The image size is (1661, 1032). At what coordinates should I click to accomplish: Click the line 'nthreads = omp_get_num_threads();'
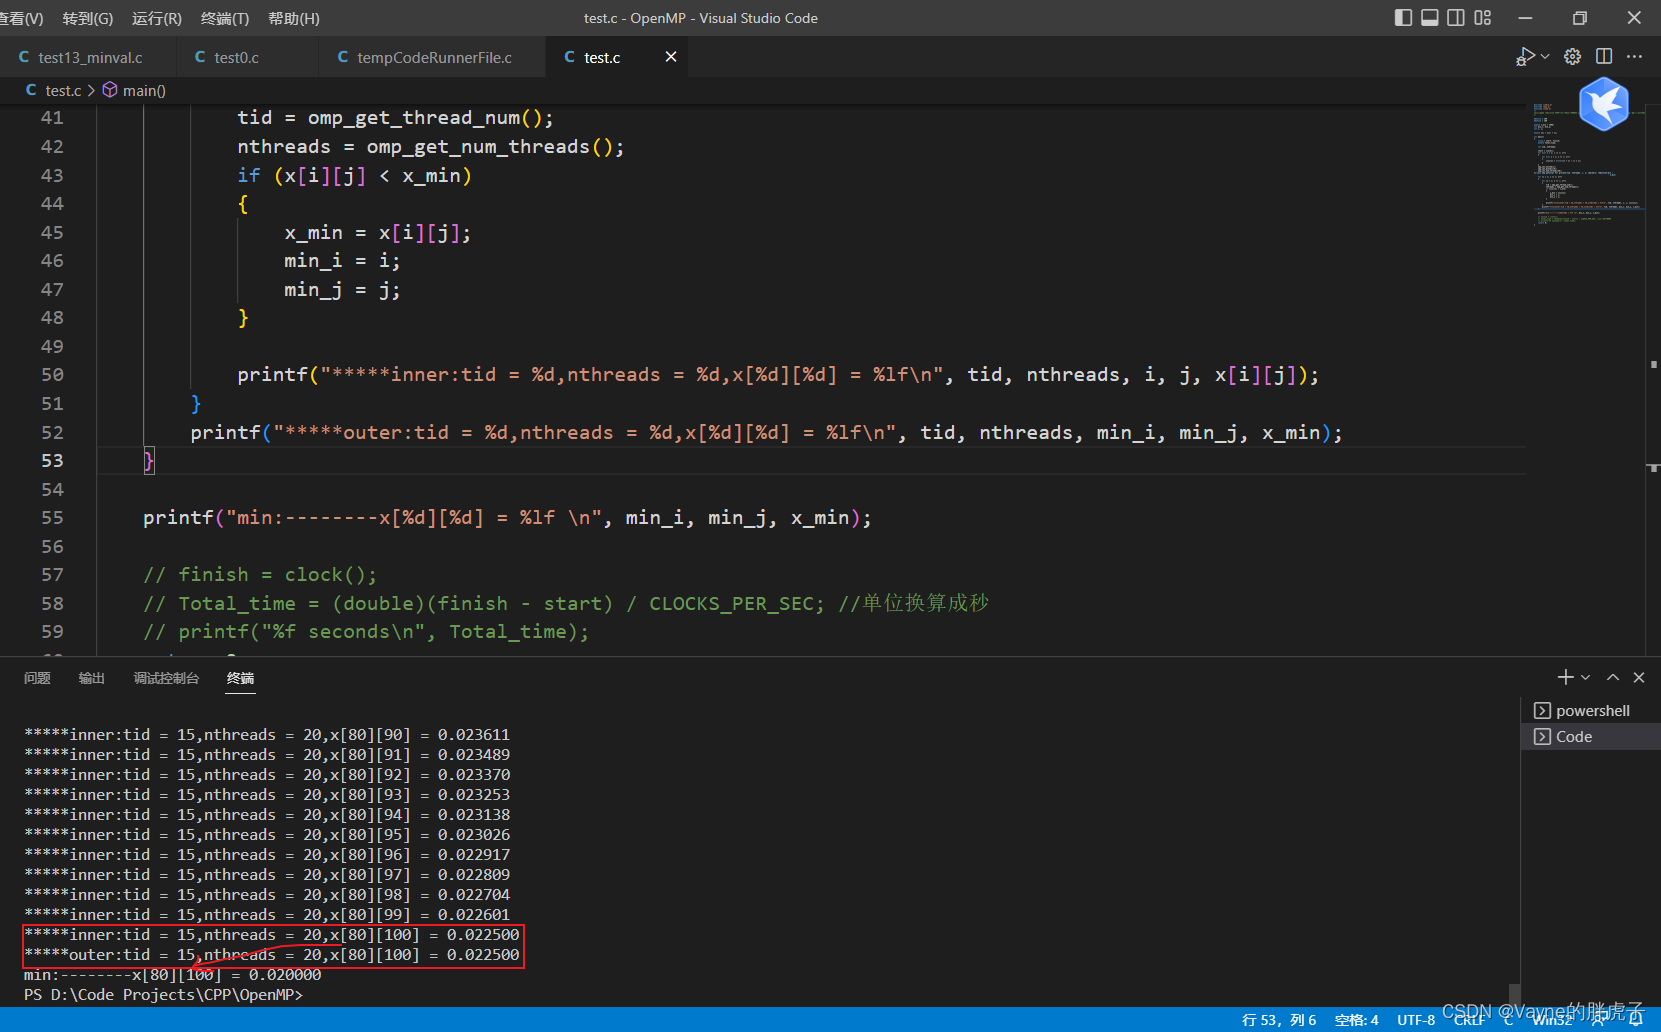431,147
